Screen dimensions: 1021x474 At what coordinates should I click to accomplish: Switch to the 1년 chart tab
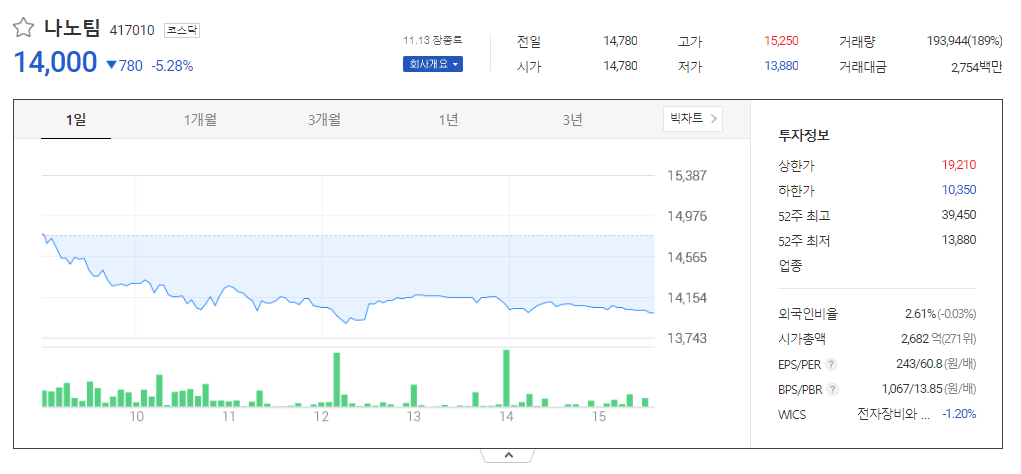pyautogui.click(x=448, y=120)
